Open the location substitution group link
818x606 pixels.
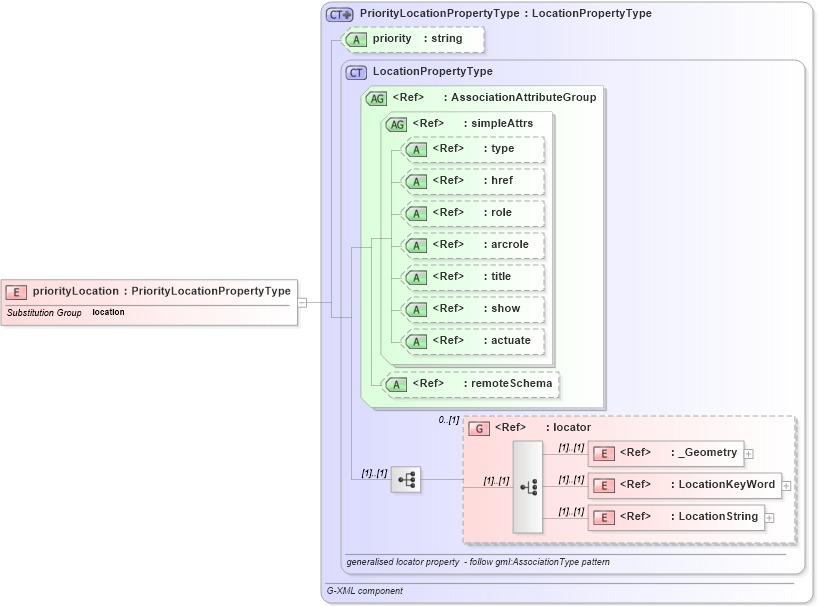110,312
